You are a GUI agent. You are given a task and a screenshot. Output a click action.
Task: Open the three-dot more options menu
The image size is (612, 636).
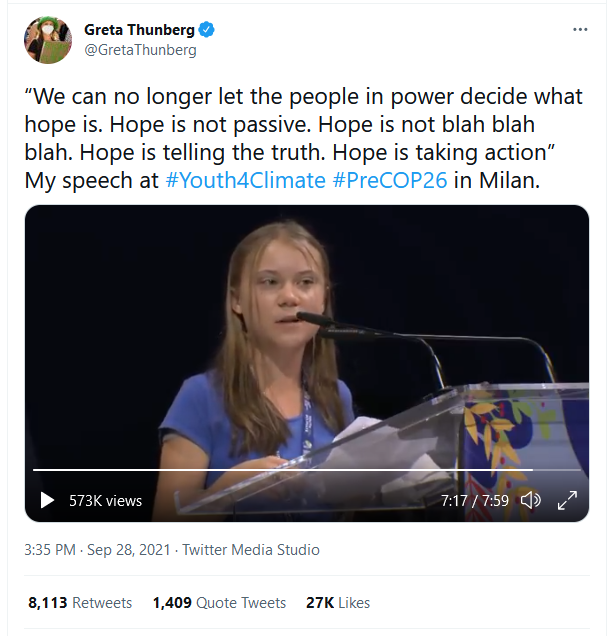580,30
